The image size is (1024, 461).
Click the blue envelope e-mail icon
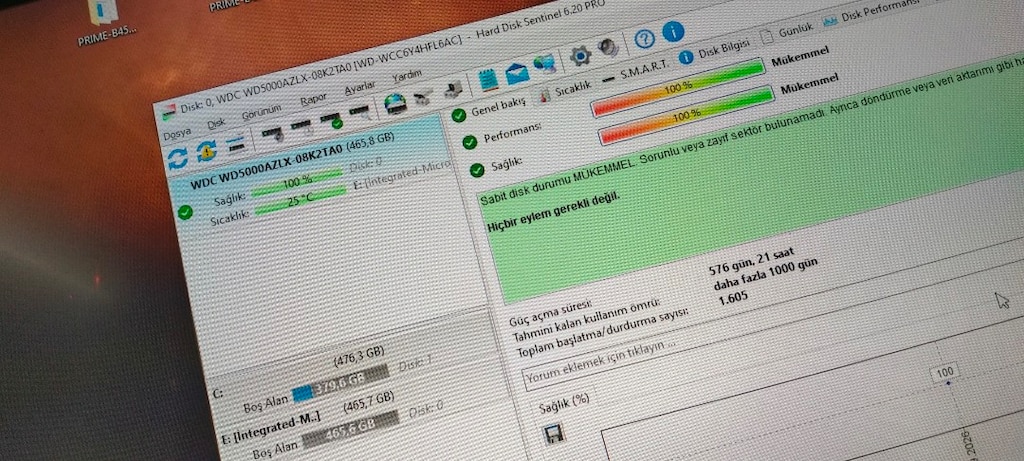(x=517, y=72)
